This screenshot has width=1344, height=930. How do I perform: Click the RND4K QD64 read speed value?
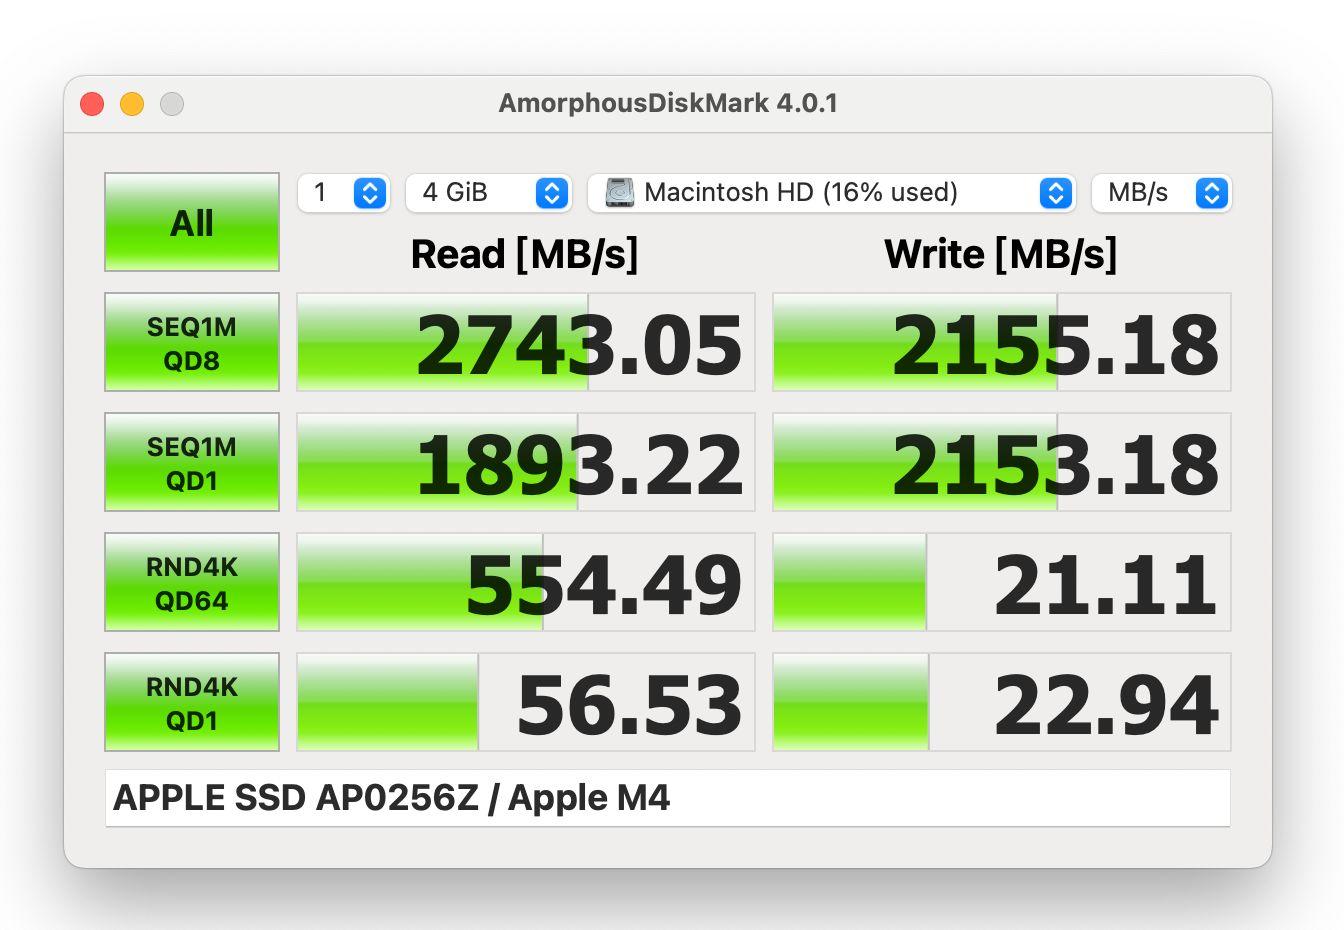click(x=604, y=582)
